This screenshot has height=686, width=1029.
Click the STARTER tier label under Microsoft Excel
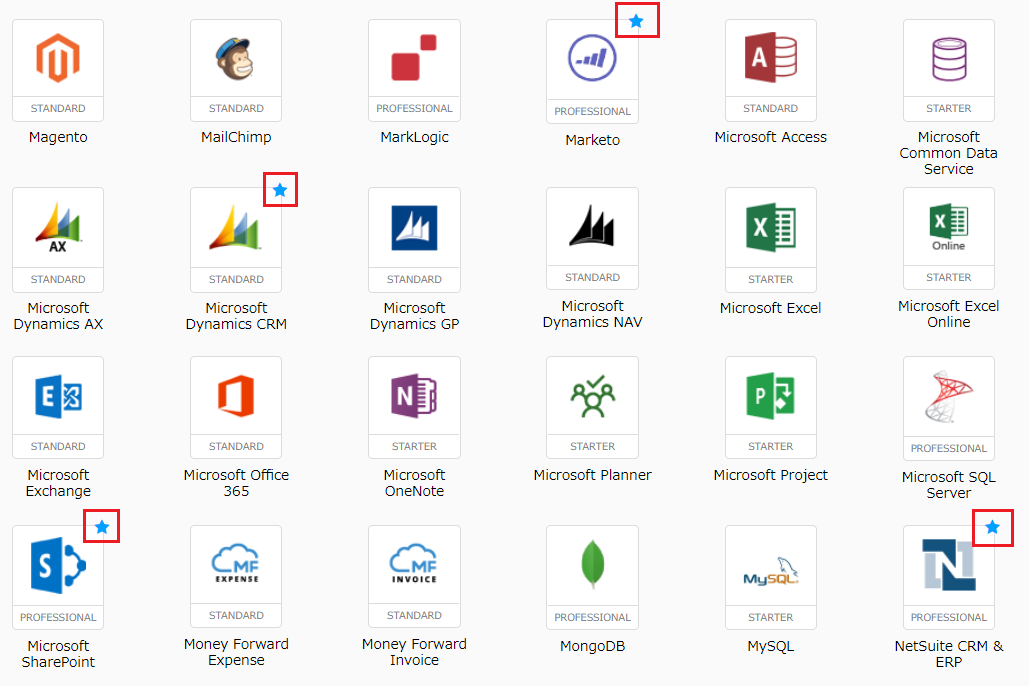[770, 279]
